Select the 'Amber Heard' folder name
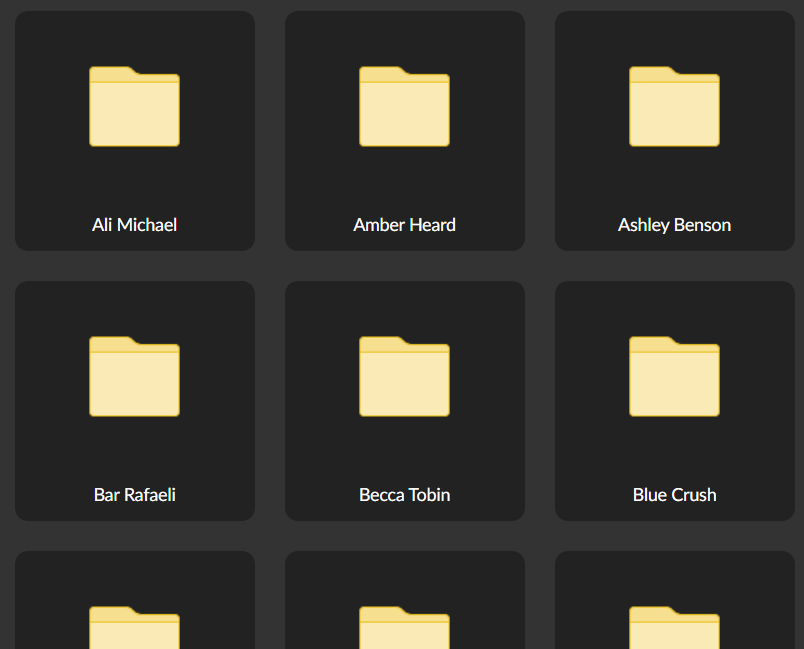804x649 pixels. click(405, 225)
